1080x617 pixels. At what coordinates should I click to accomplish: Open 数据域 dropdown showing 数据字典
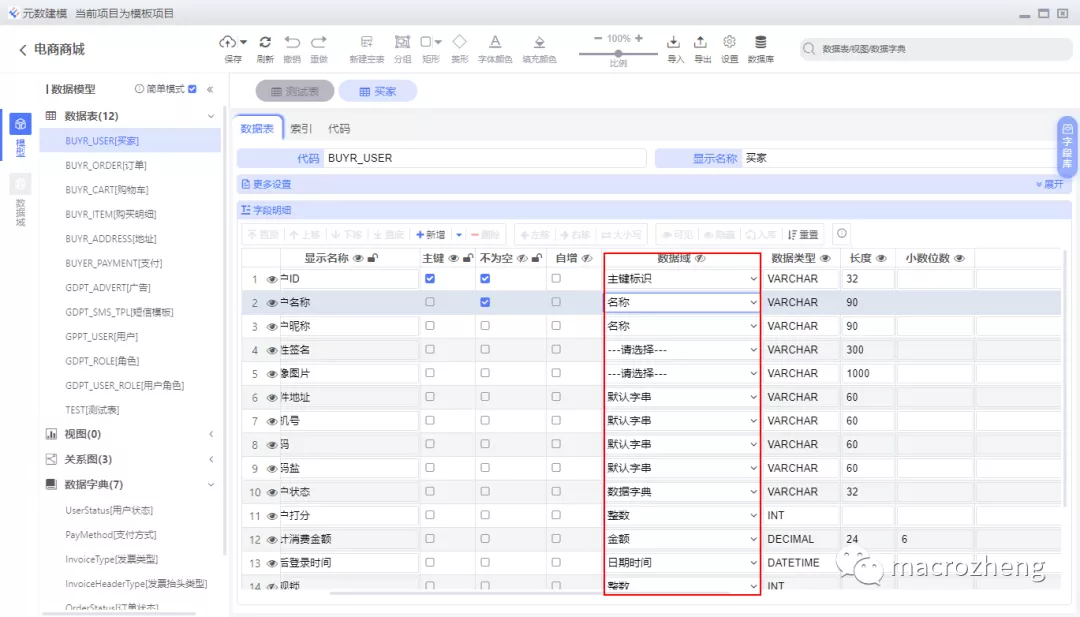(x=682, y=492)
